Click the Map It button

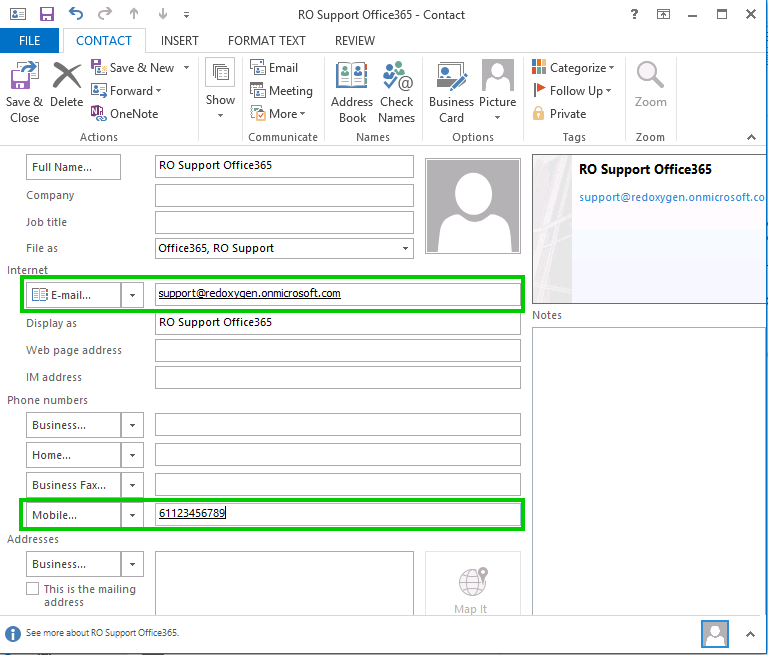click(x=473, y=583)
